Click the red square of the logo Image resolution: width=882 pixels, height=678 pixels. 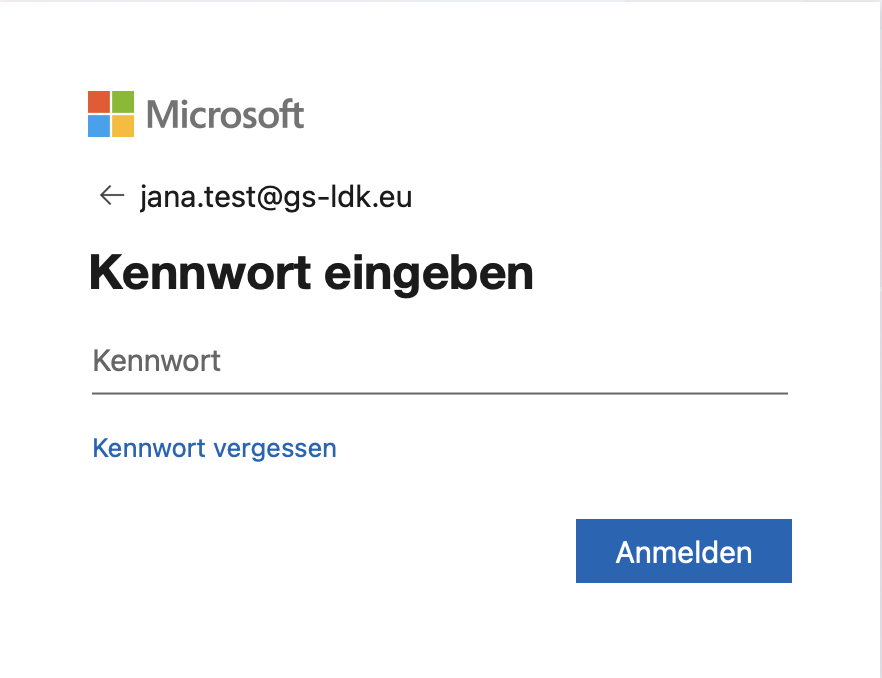(x=98, y=101)
